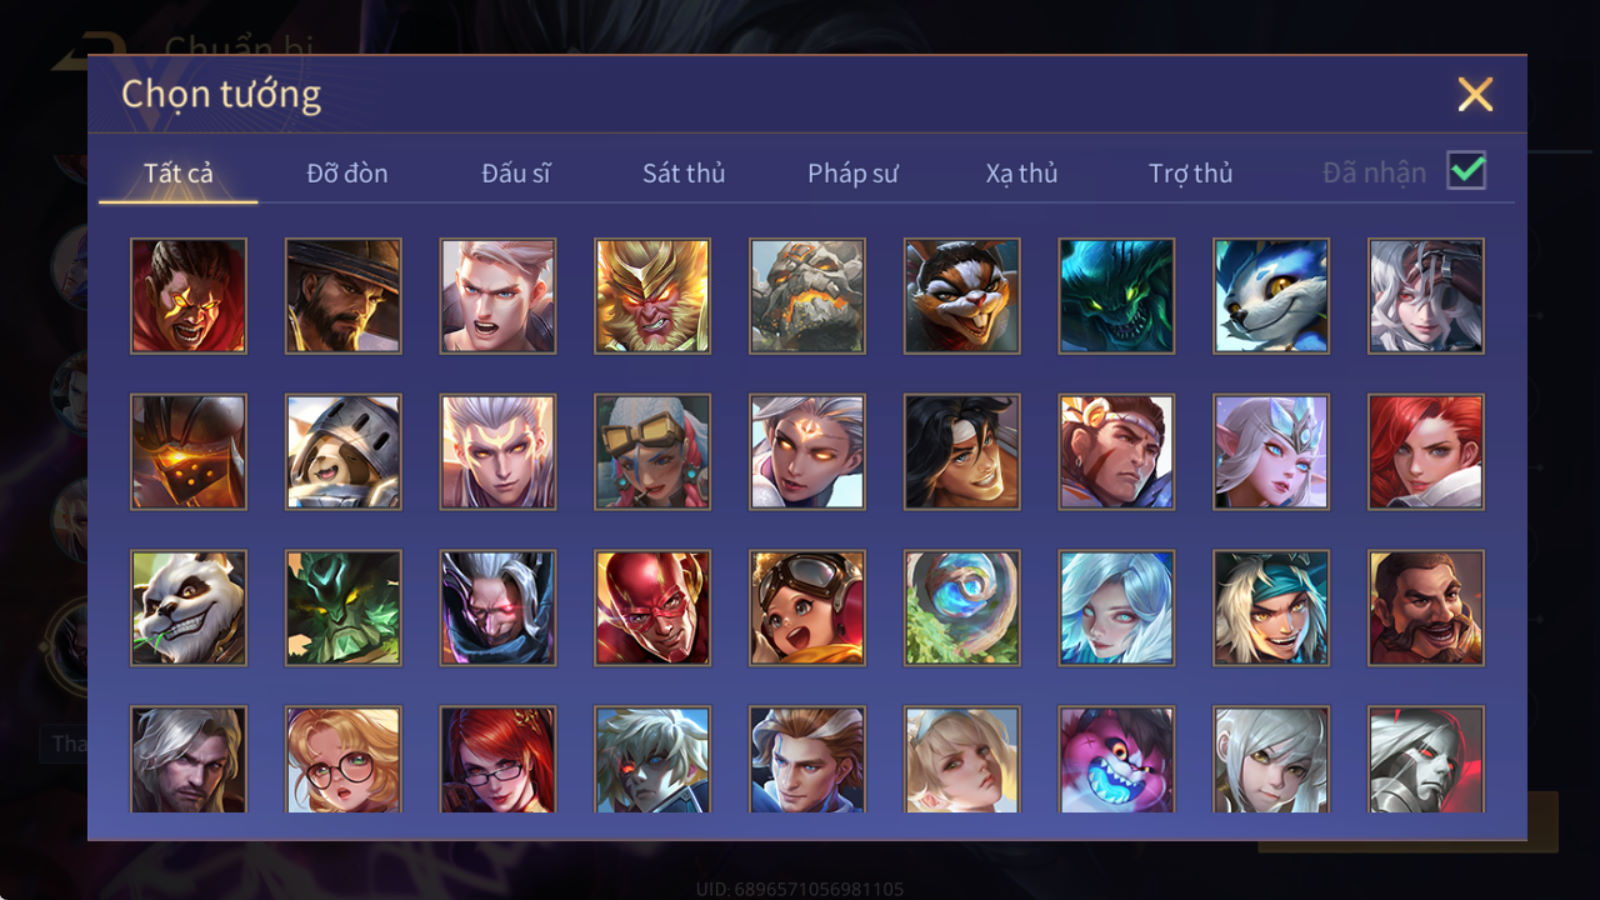Viewport: 1600px width, 900px height.
Task: Select the Monkey King hero with golden crown
Action: 652,296
